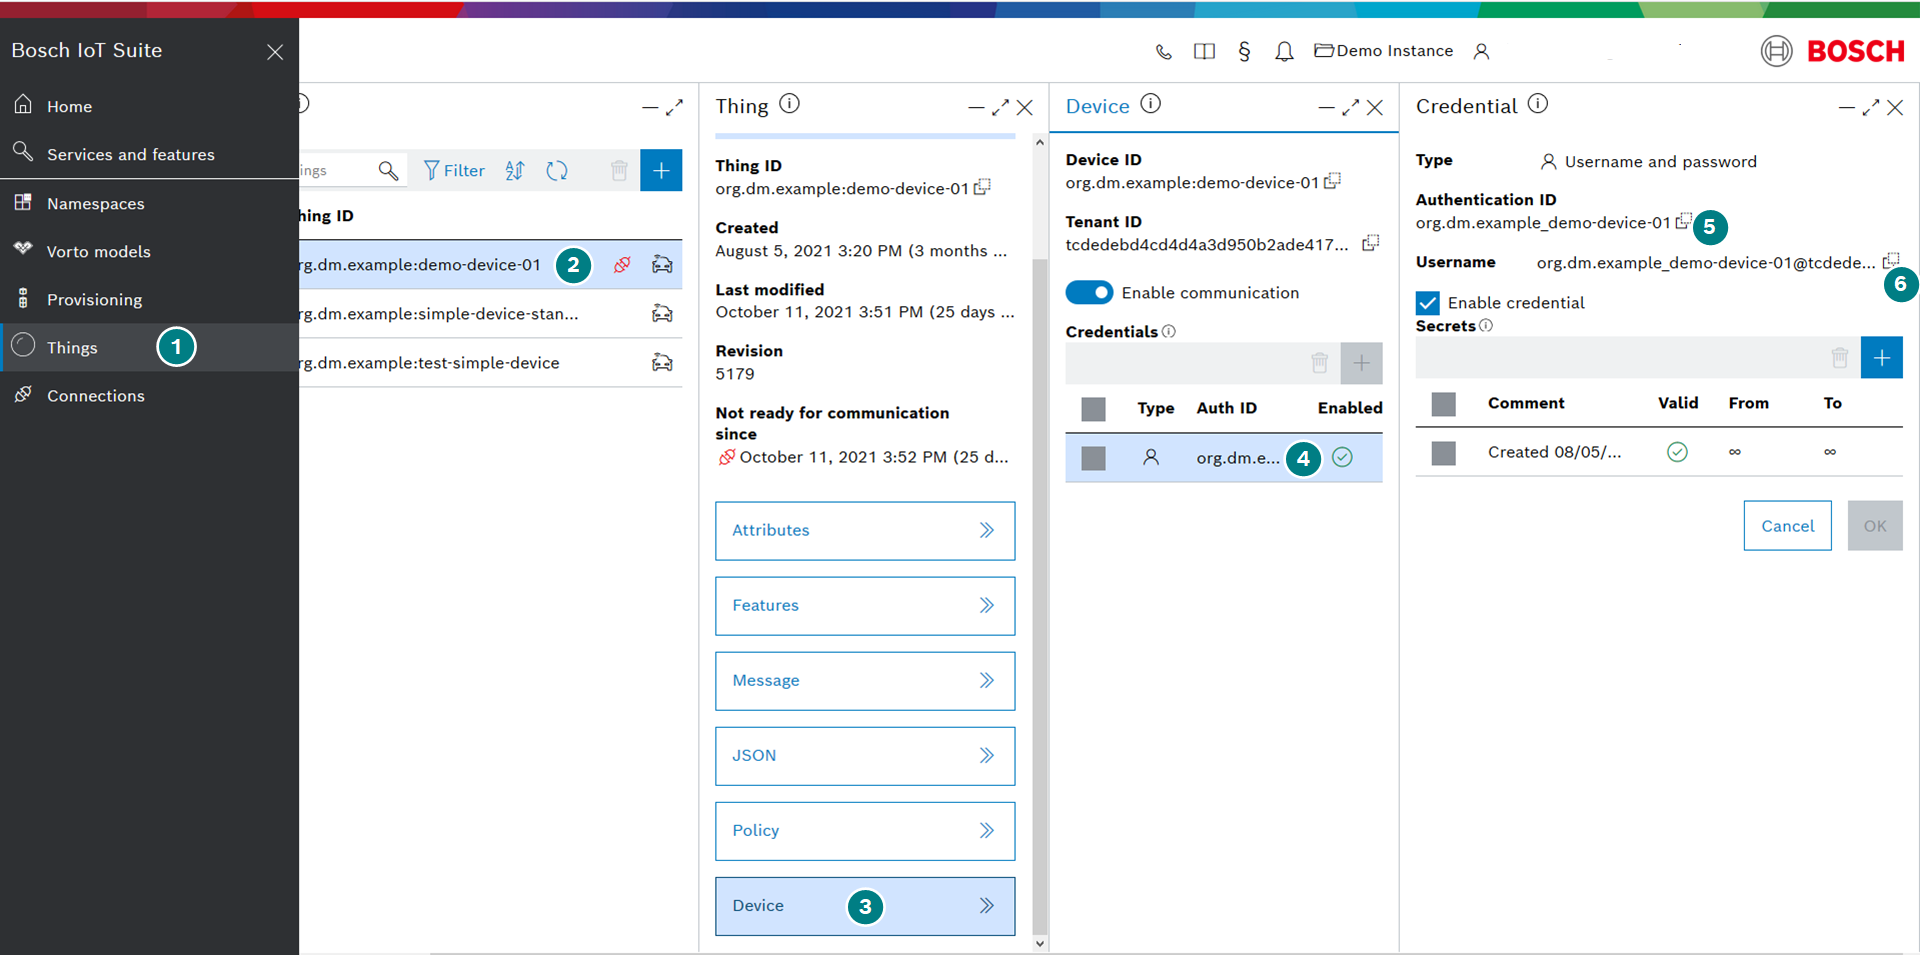Image resolution: width=1922 pixels, height=955 pixels.
Task: Toggle select-all checkbox in secrets table
Action: coord(1444,404)
